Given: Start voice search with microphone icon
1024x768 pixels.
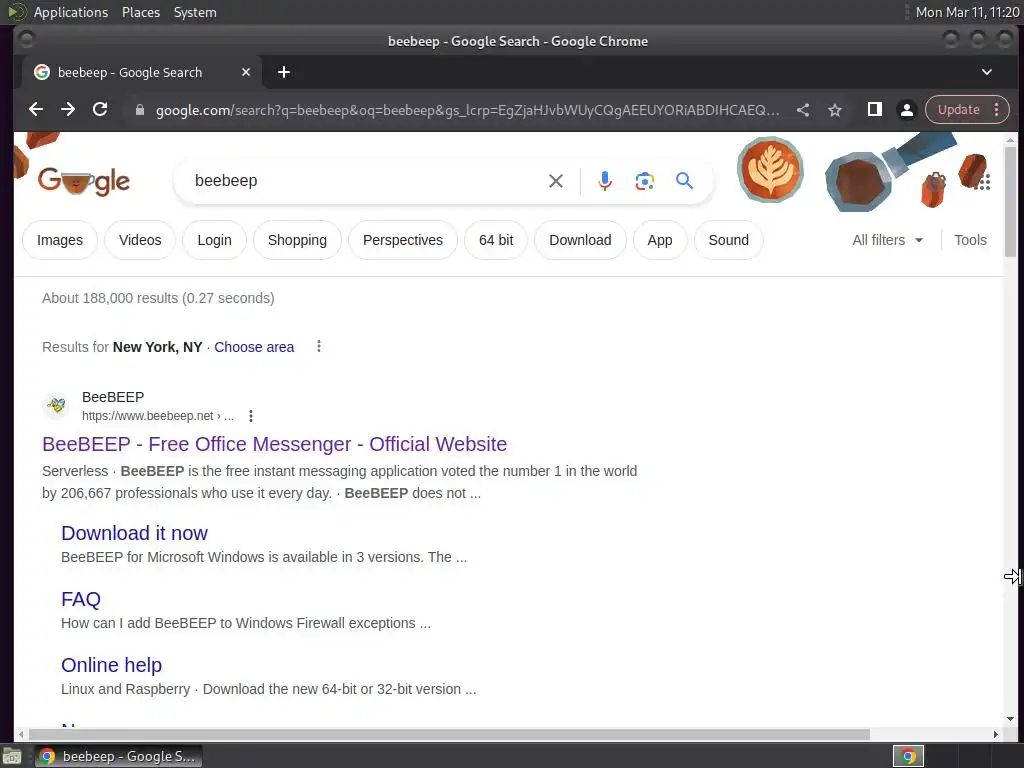Looking at the screenshot, I should [x=605, y=181].
